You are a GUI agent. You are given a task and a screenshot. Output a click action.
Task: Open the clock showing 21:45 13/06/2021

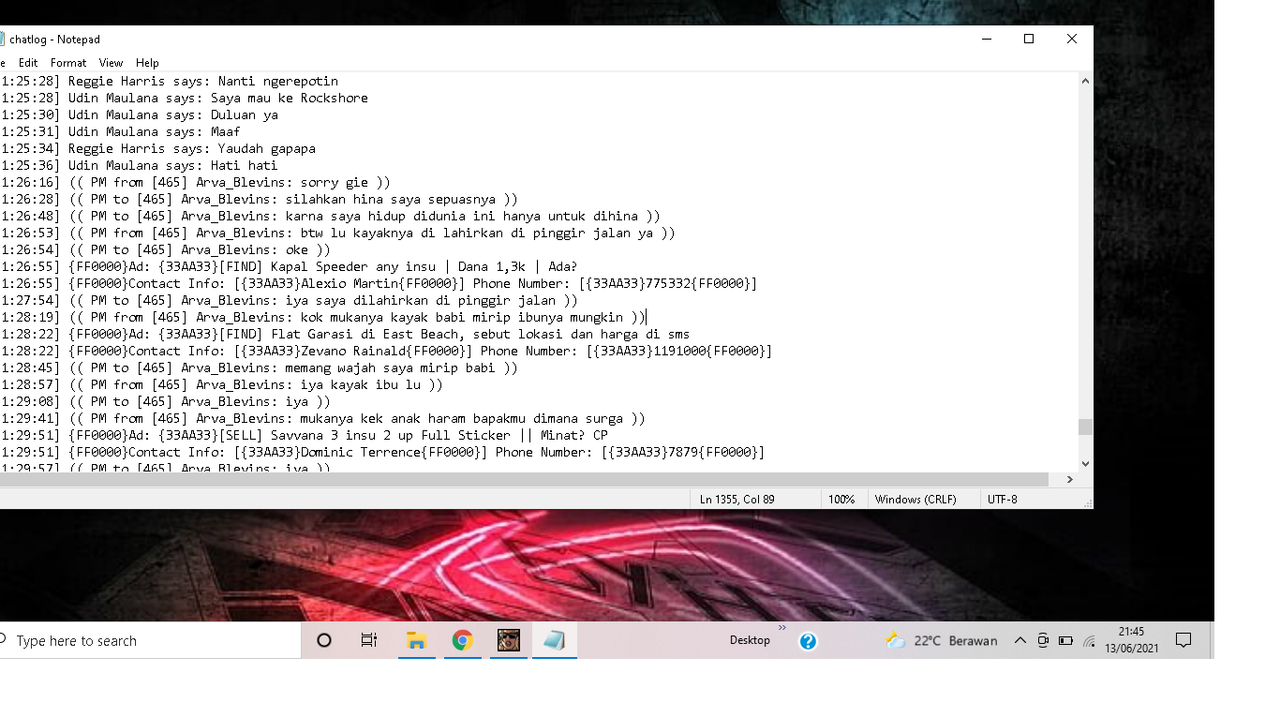pyautogui.click(x=1131, y=641)
